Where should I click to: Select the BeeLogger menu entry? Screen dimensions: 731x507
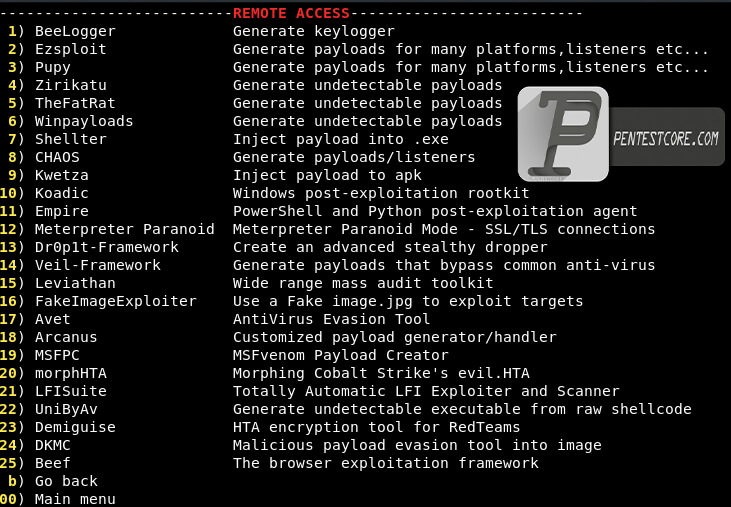pos(75,31)
